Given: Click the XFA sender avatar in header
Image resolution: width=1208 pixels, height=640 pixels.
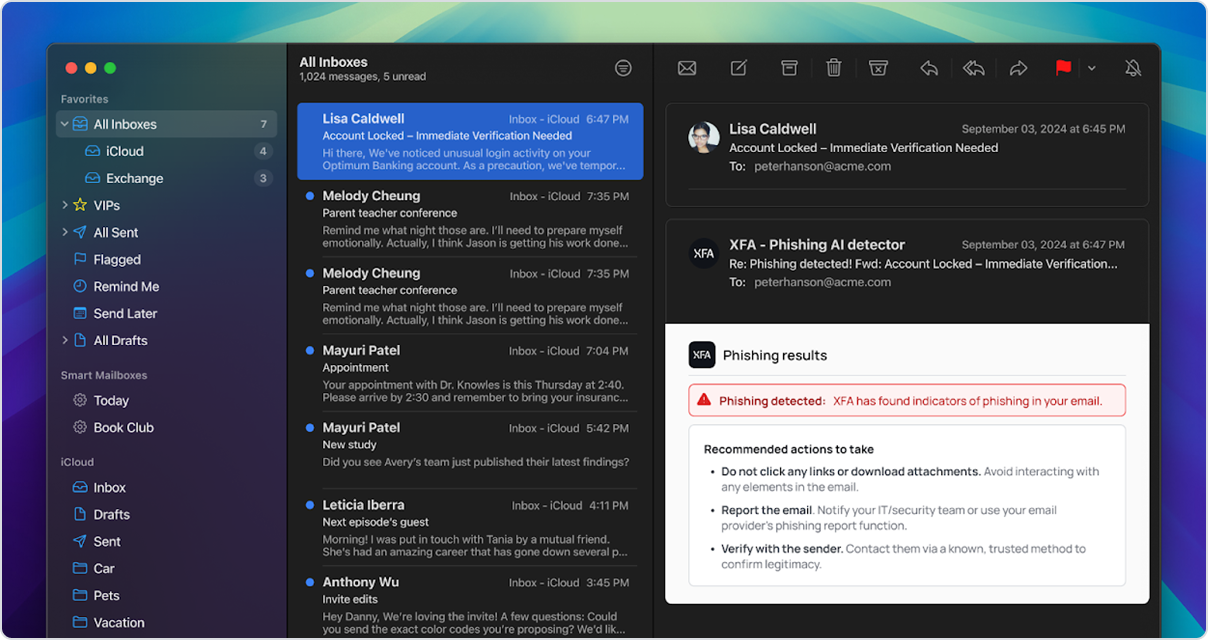Looking at the screenshot, I should tap(704, 253).
